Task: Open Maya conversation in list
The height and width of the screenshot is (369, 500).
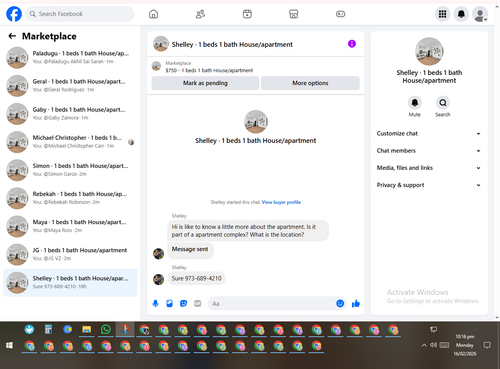Action: [70, 226]
